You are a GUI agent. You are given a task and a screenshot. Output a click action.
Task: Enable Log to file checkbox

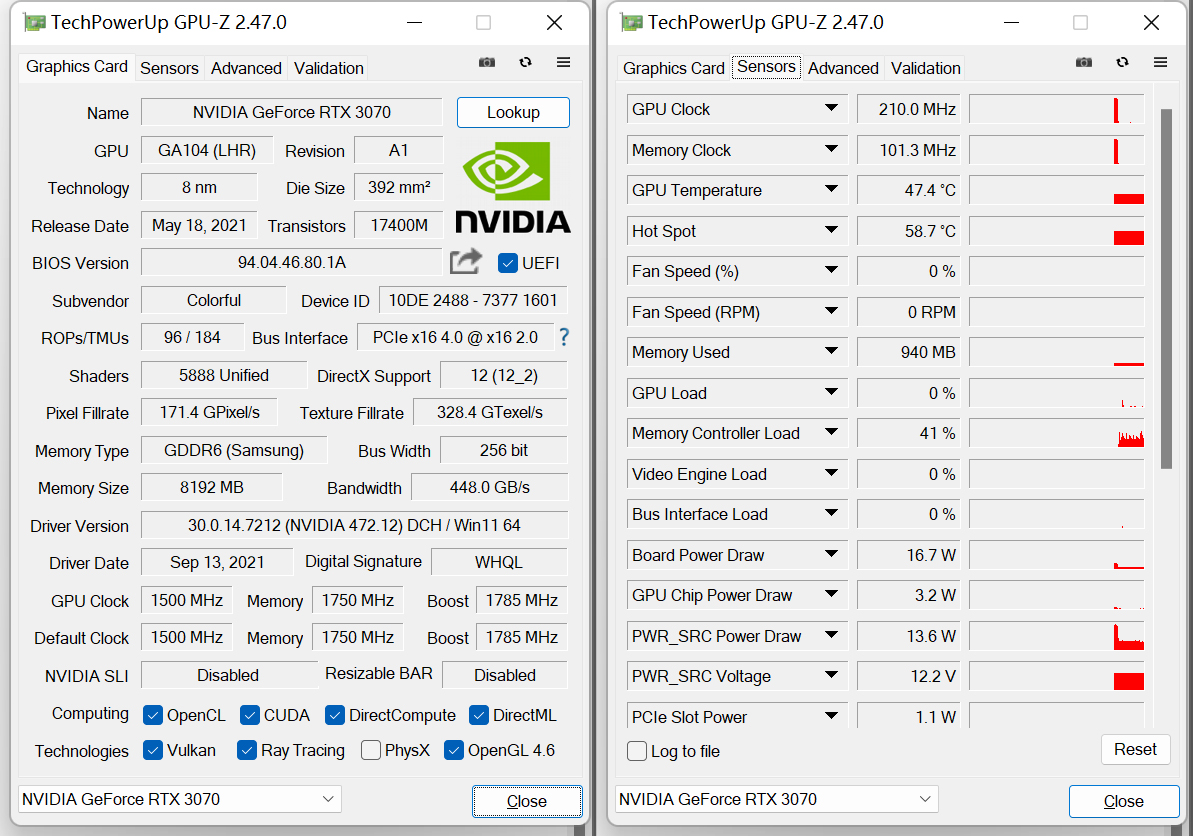click(x=637, y=751)
